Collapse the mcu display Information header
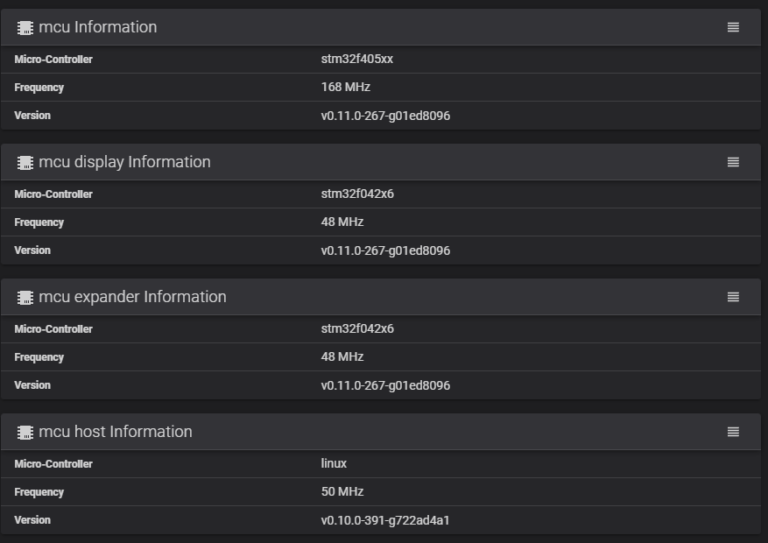This screenshot has height=543, width=768. (x=125, y=162)
